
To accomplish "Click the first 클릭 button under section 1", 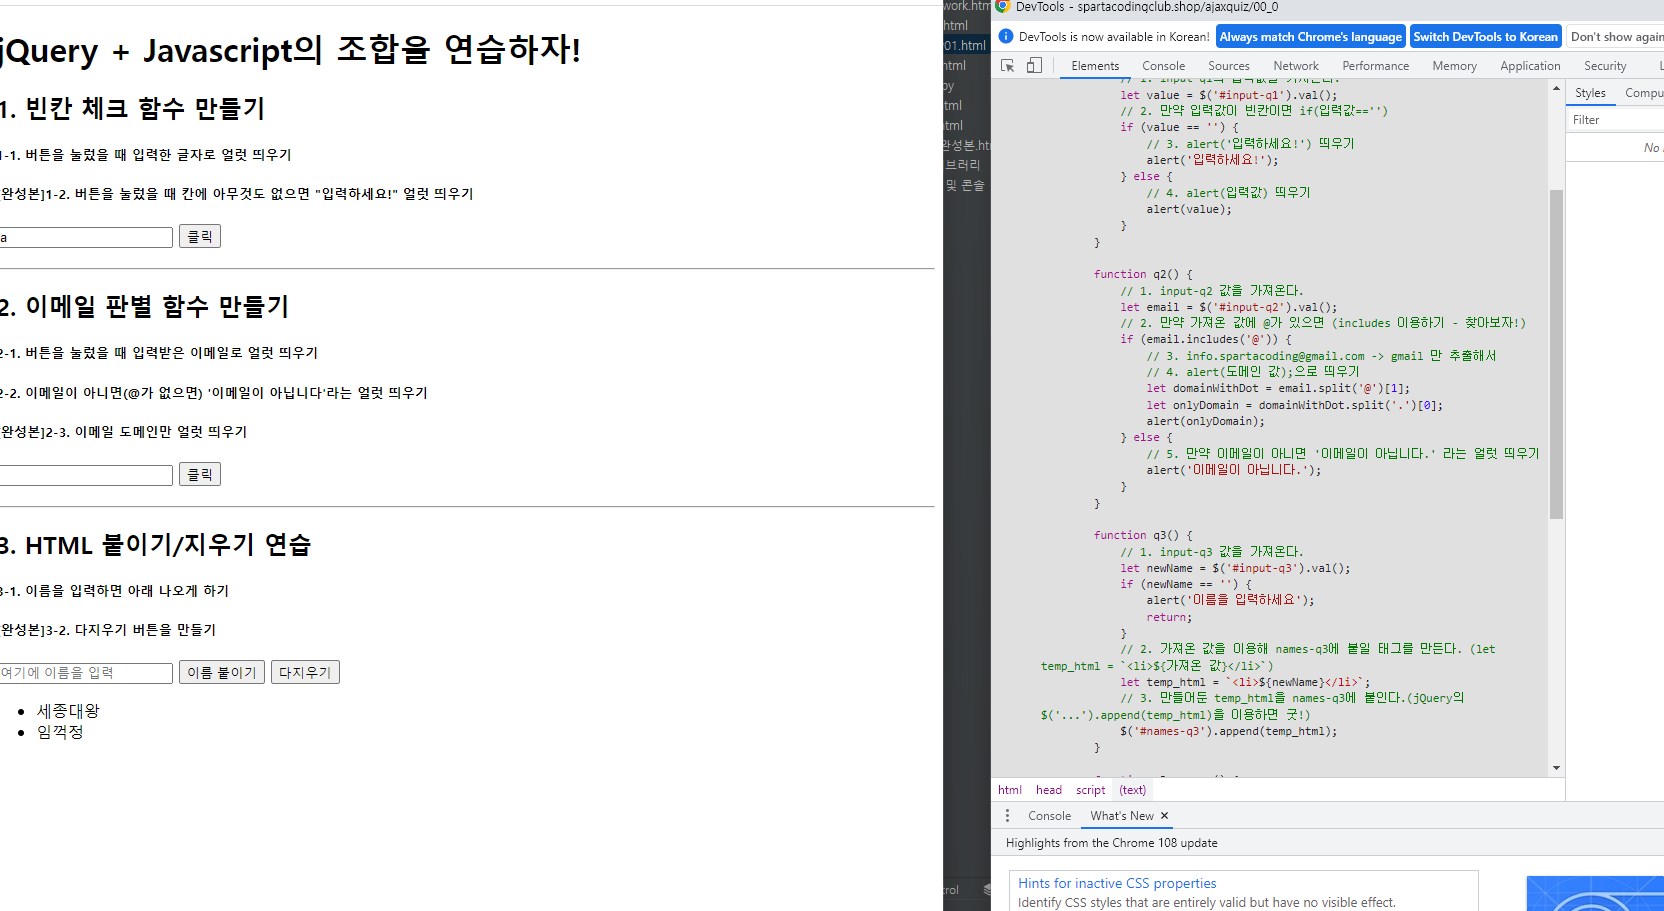I will [x=200, y=237].
